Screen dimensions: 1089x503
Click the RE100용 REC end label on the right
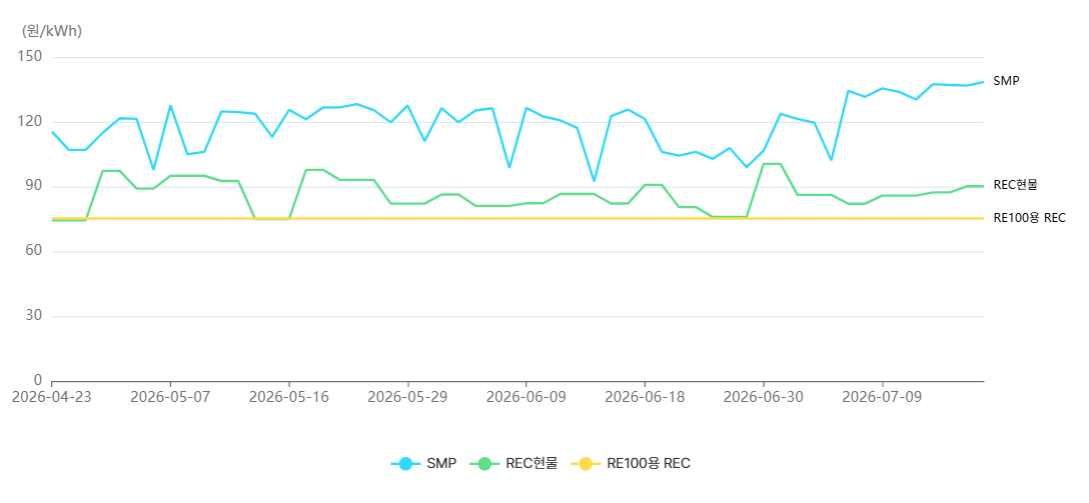point(1029,218)
